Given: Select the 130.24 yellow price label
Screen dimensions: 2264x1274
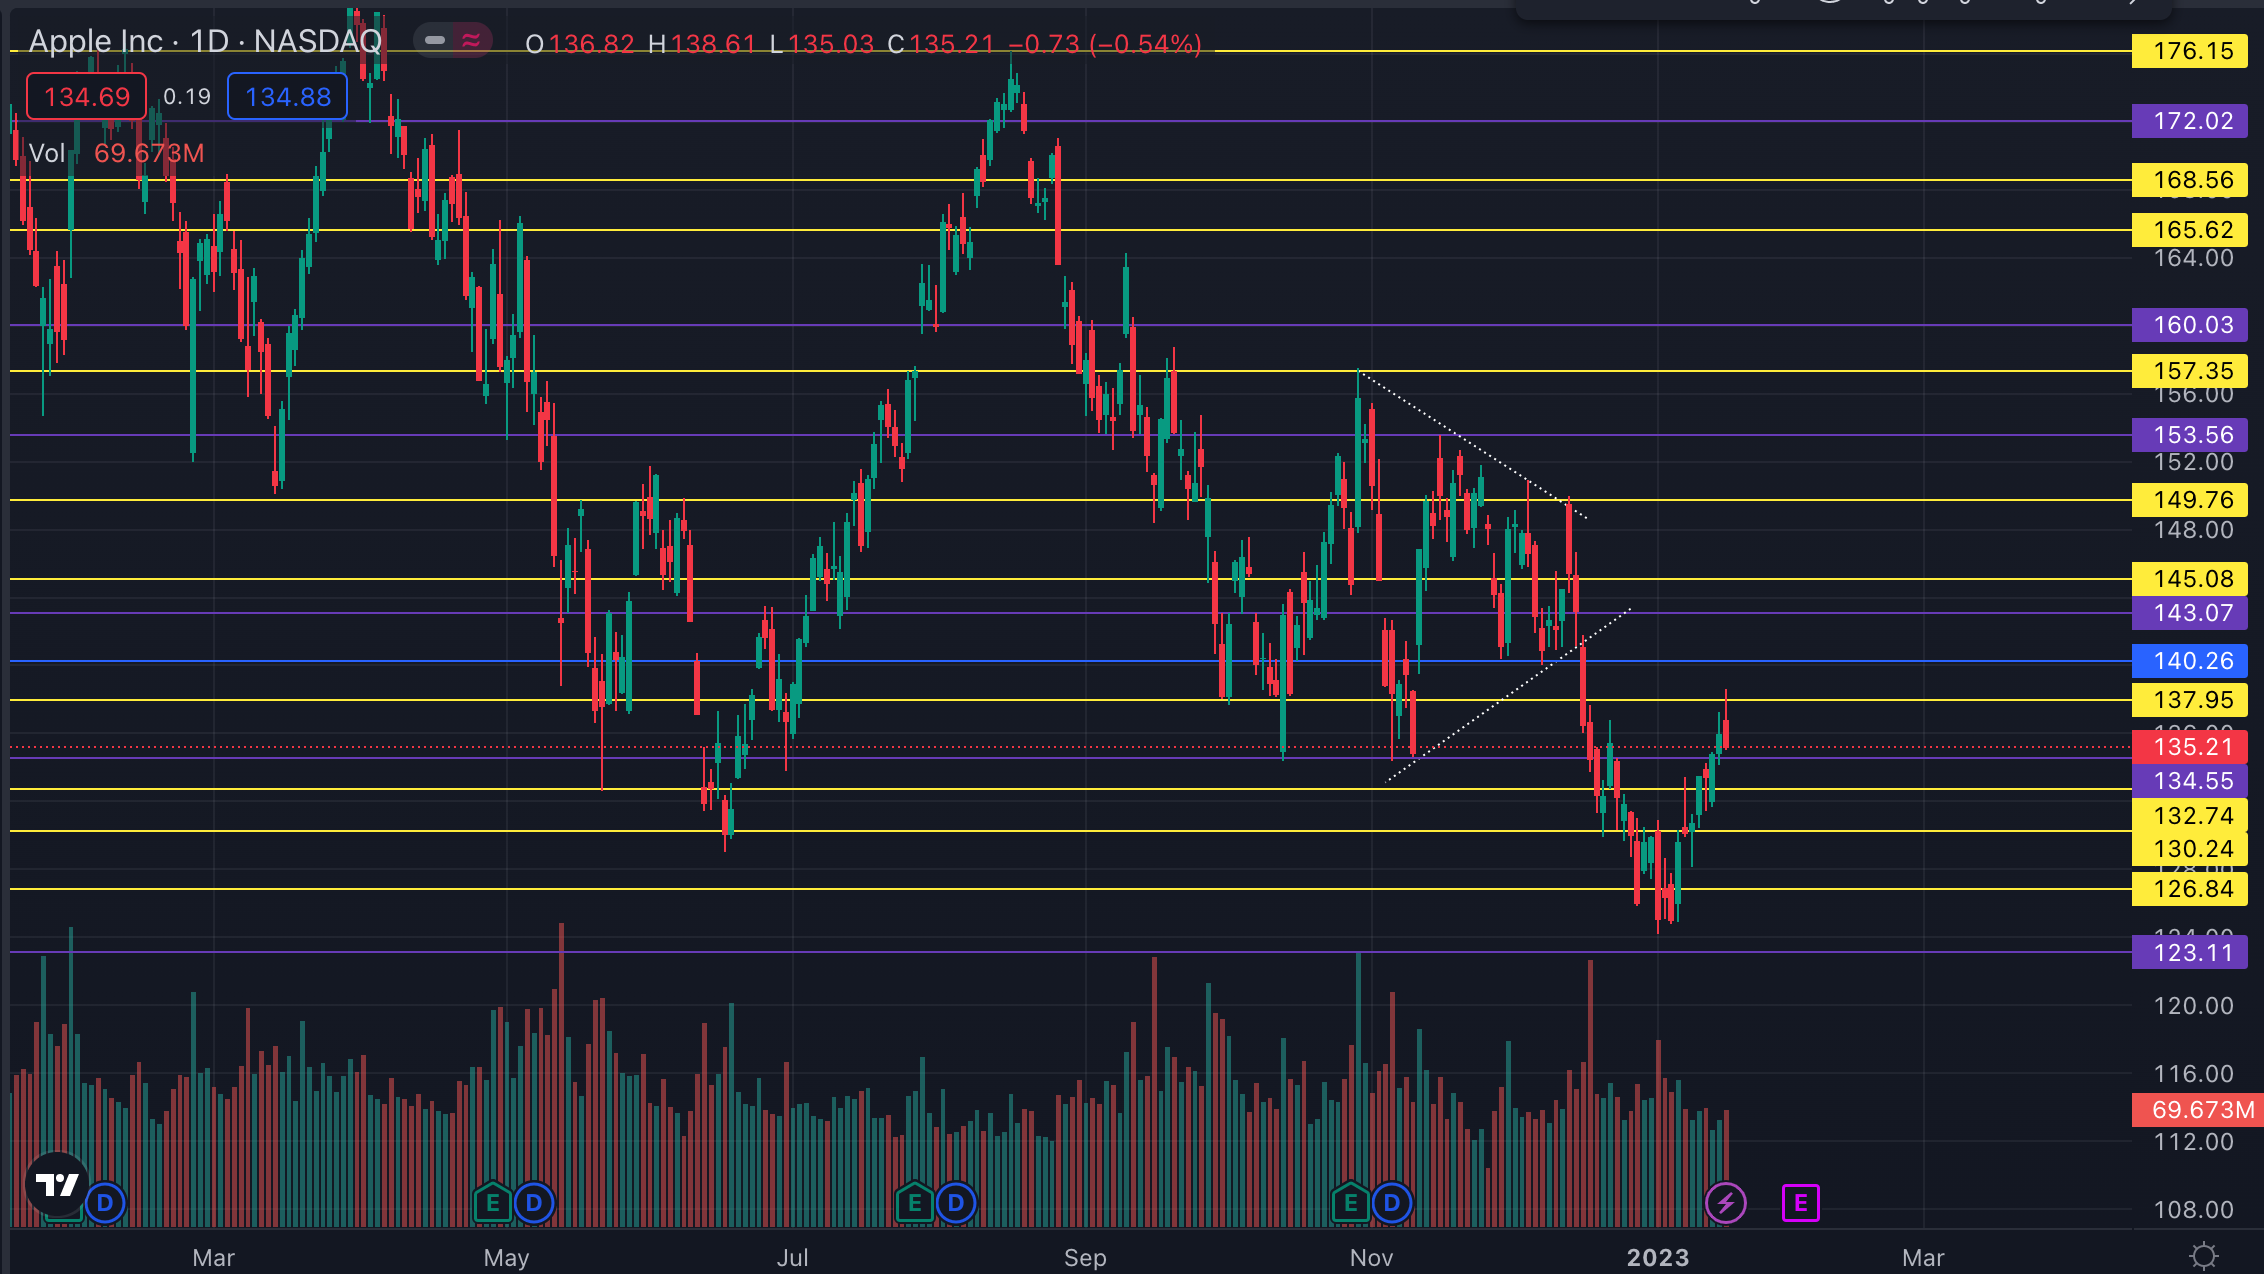Looking at the screenshot, I should pyautogui.click(x=2190, y=849).
